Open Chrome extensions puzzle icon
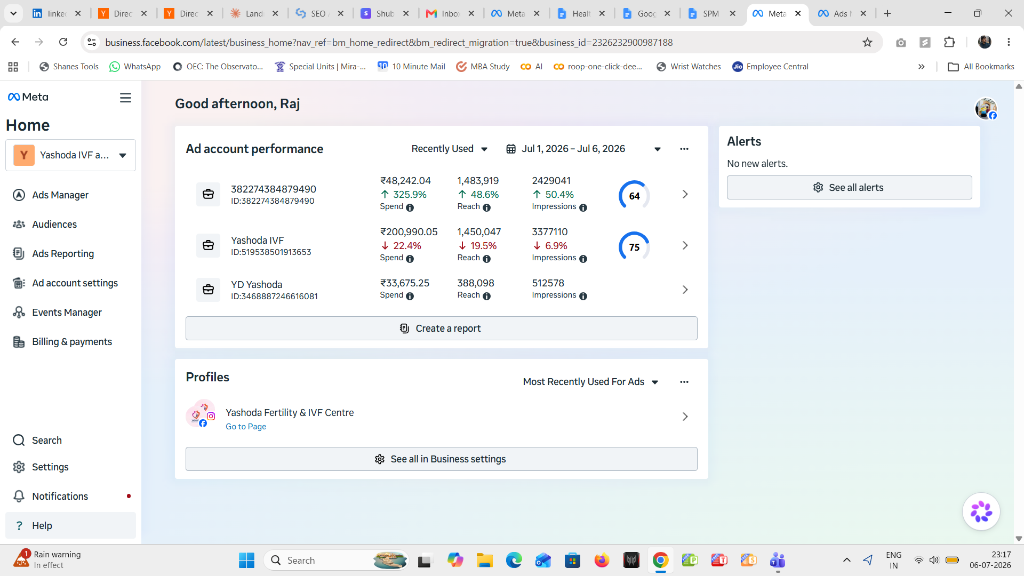Viewport: 1024px width, 576px height. [950, 42]
